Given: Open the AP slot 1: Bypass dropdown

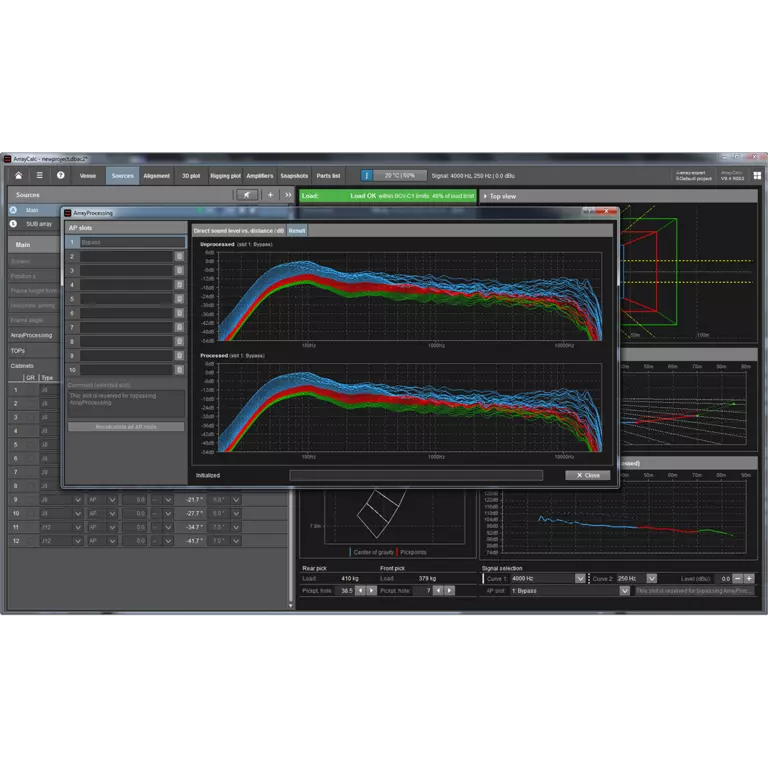Looking at the screenshot, I should (x=624, y=591).
